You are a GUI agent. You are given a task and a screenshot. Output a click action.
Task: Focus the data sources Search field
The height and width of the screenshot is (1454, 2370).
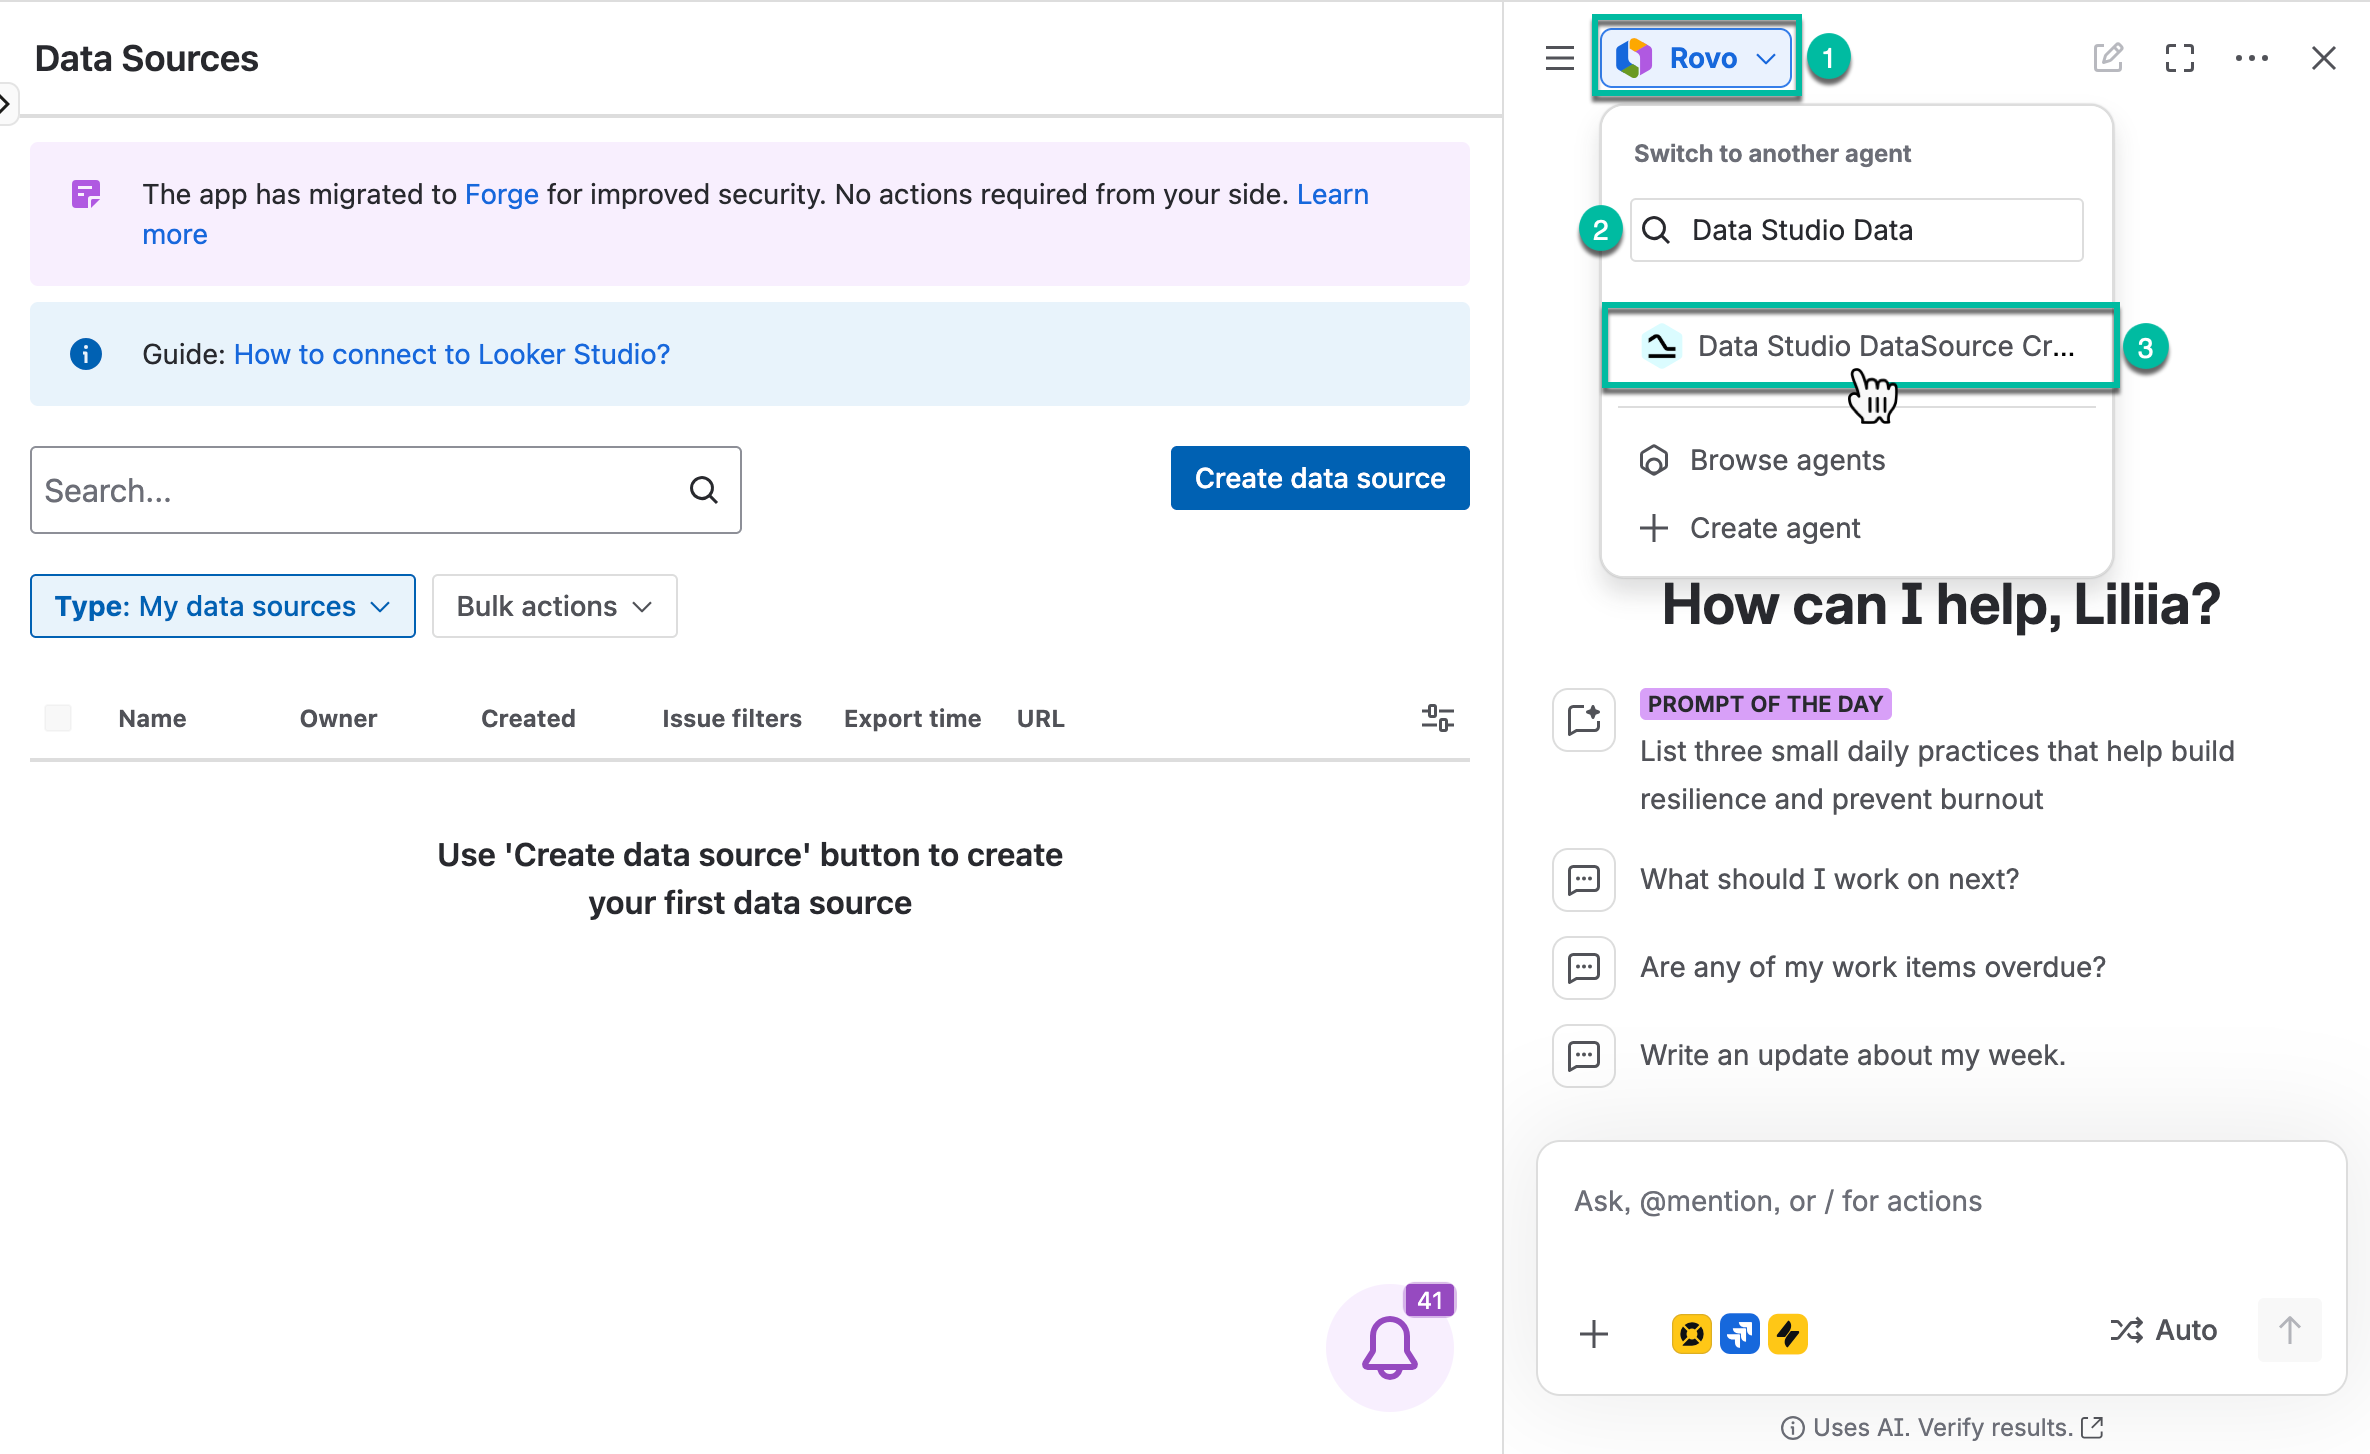point(385,490)
